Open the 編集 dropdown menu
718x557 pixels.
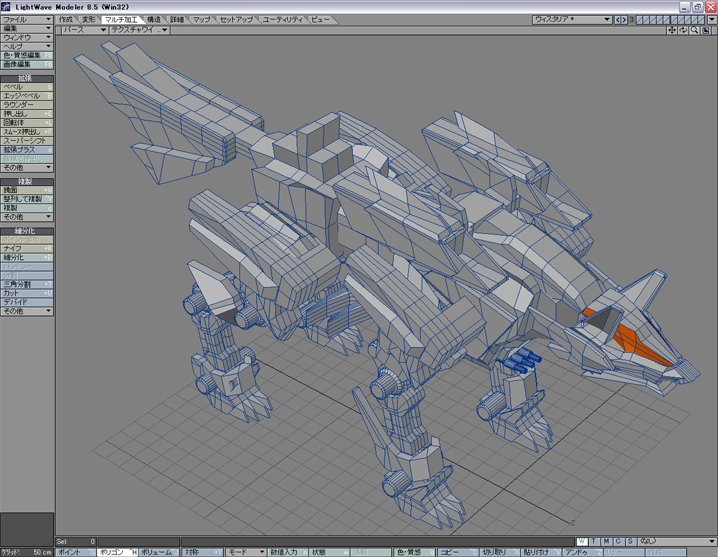tap(27, 28)
